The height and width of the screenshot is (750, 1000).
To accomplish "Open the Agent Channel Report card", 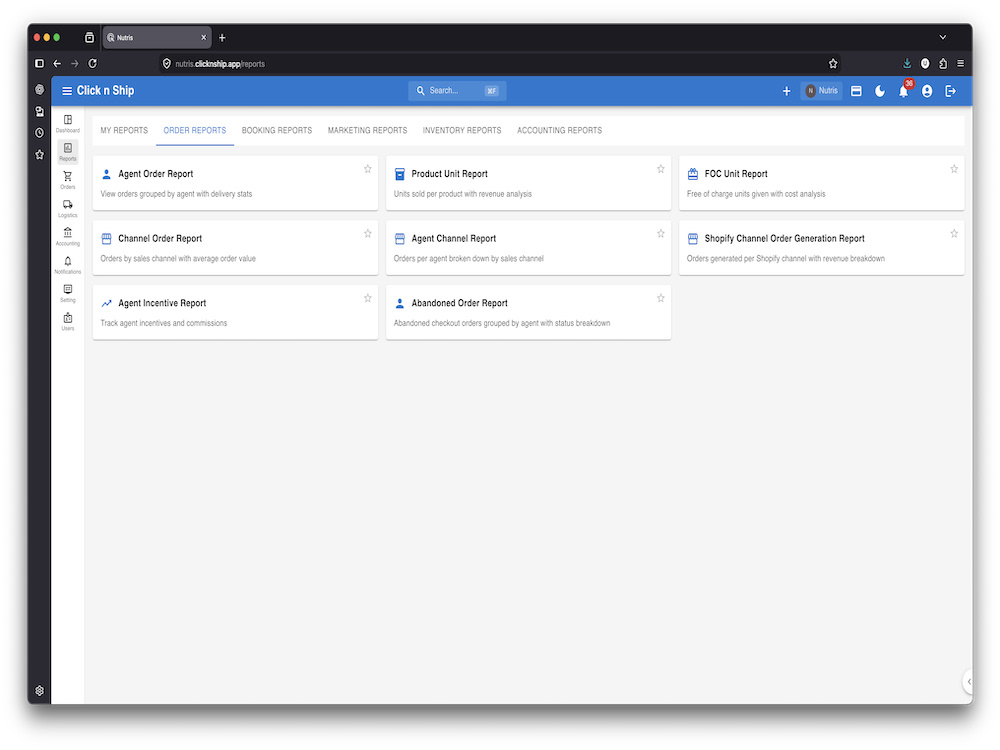I will click(x=528, y=247).
